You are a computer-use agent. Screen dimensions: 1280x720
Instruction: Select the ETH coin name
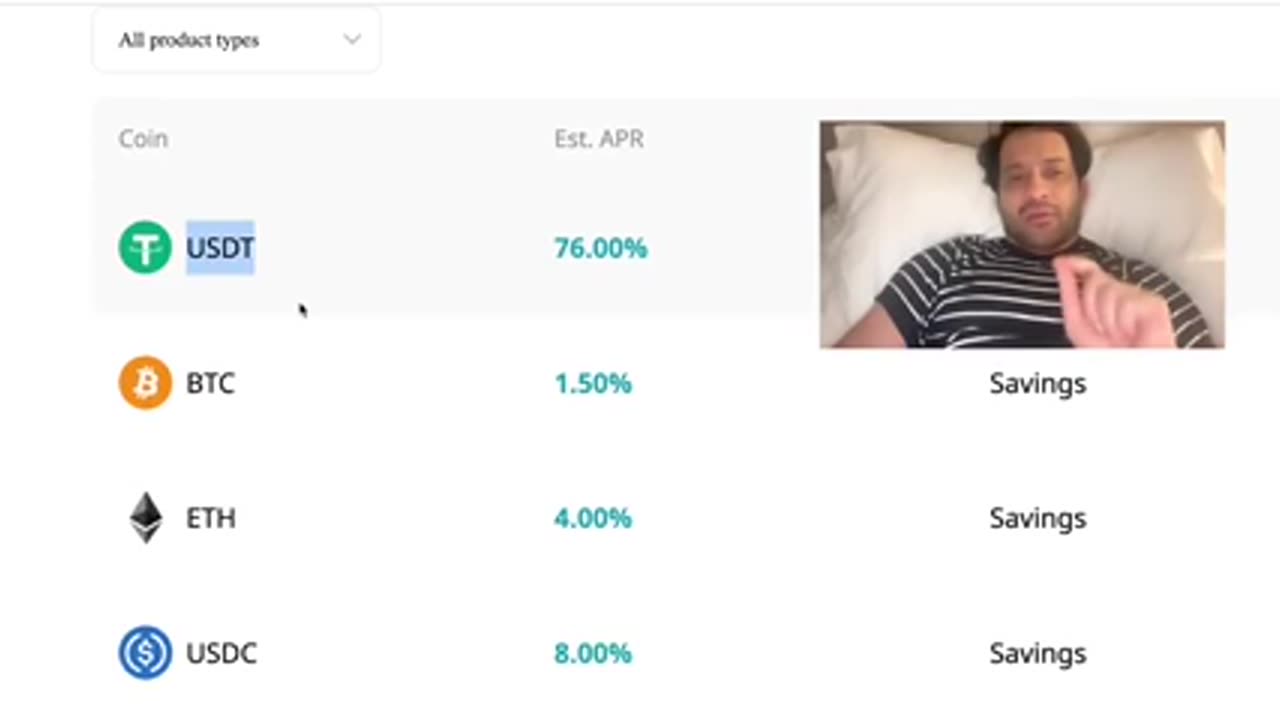(x=211, y=518)
